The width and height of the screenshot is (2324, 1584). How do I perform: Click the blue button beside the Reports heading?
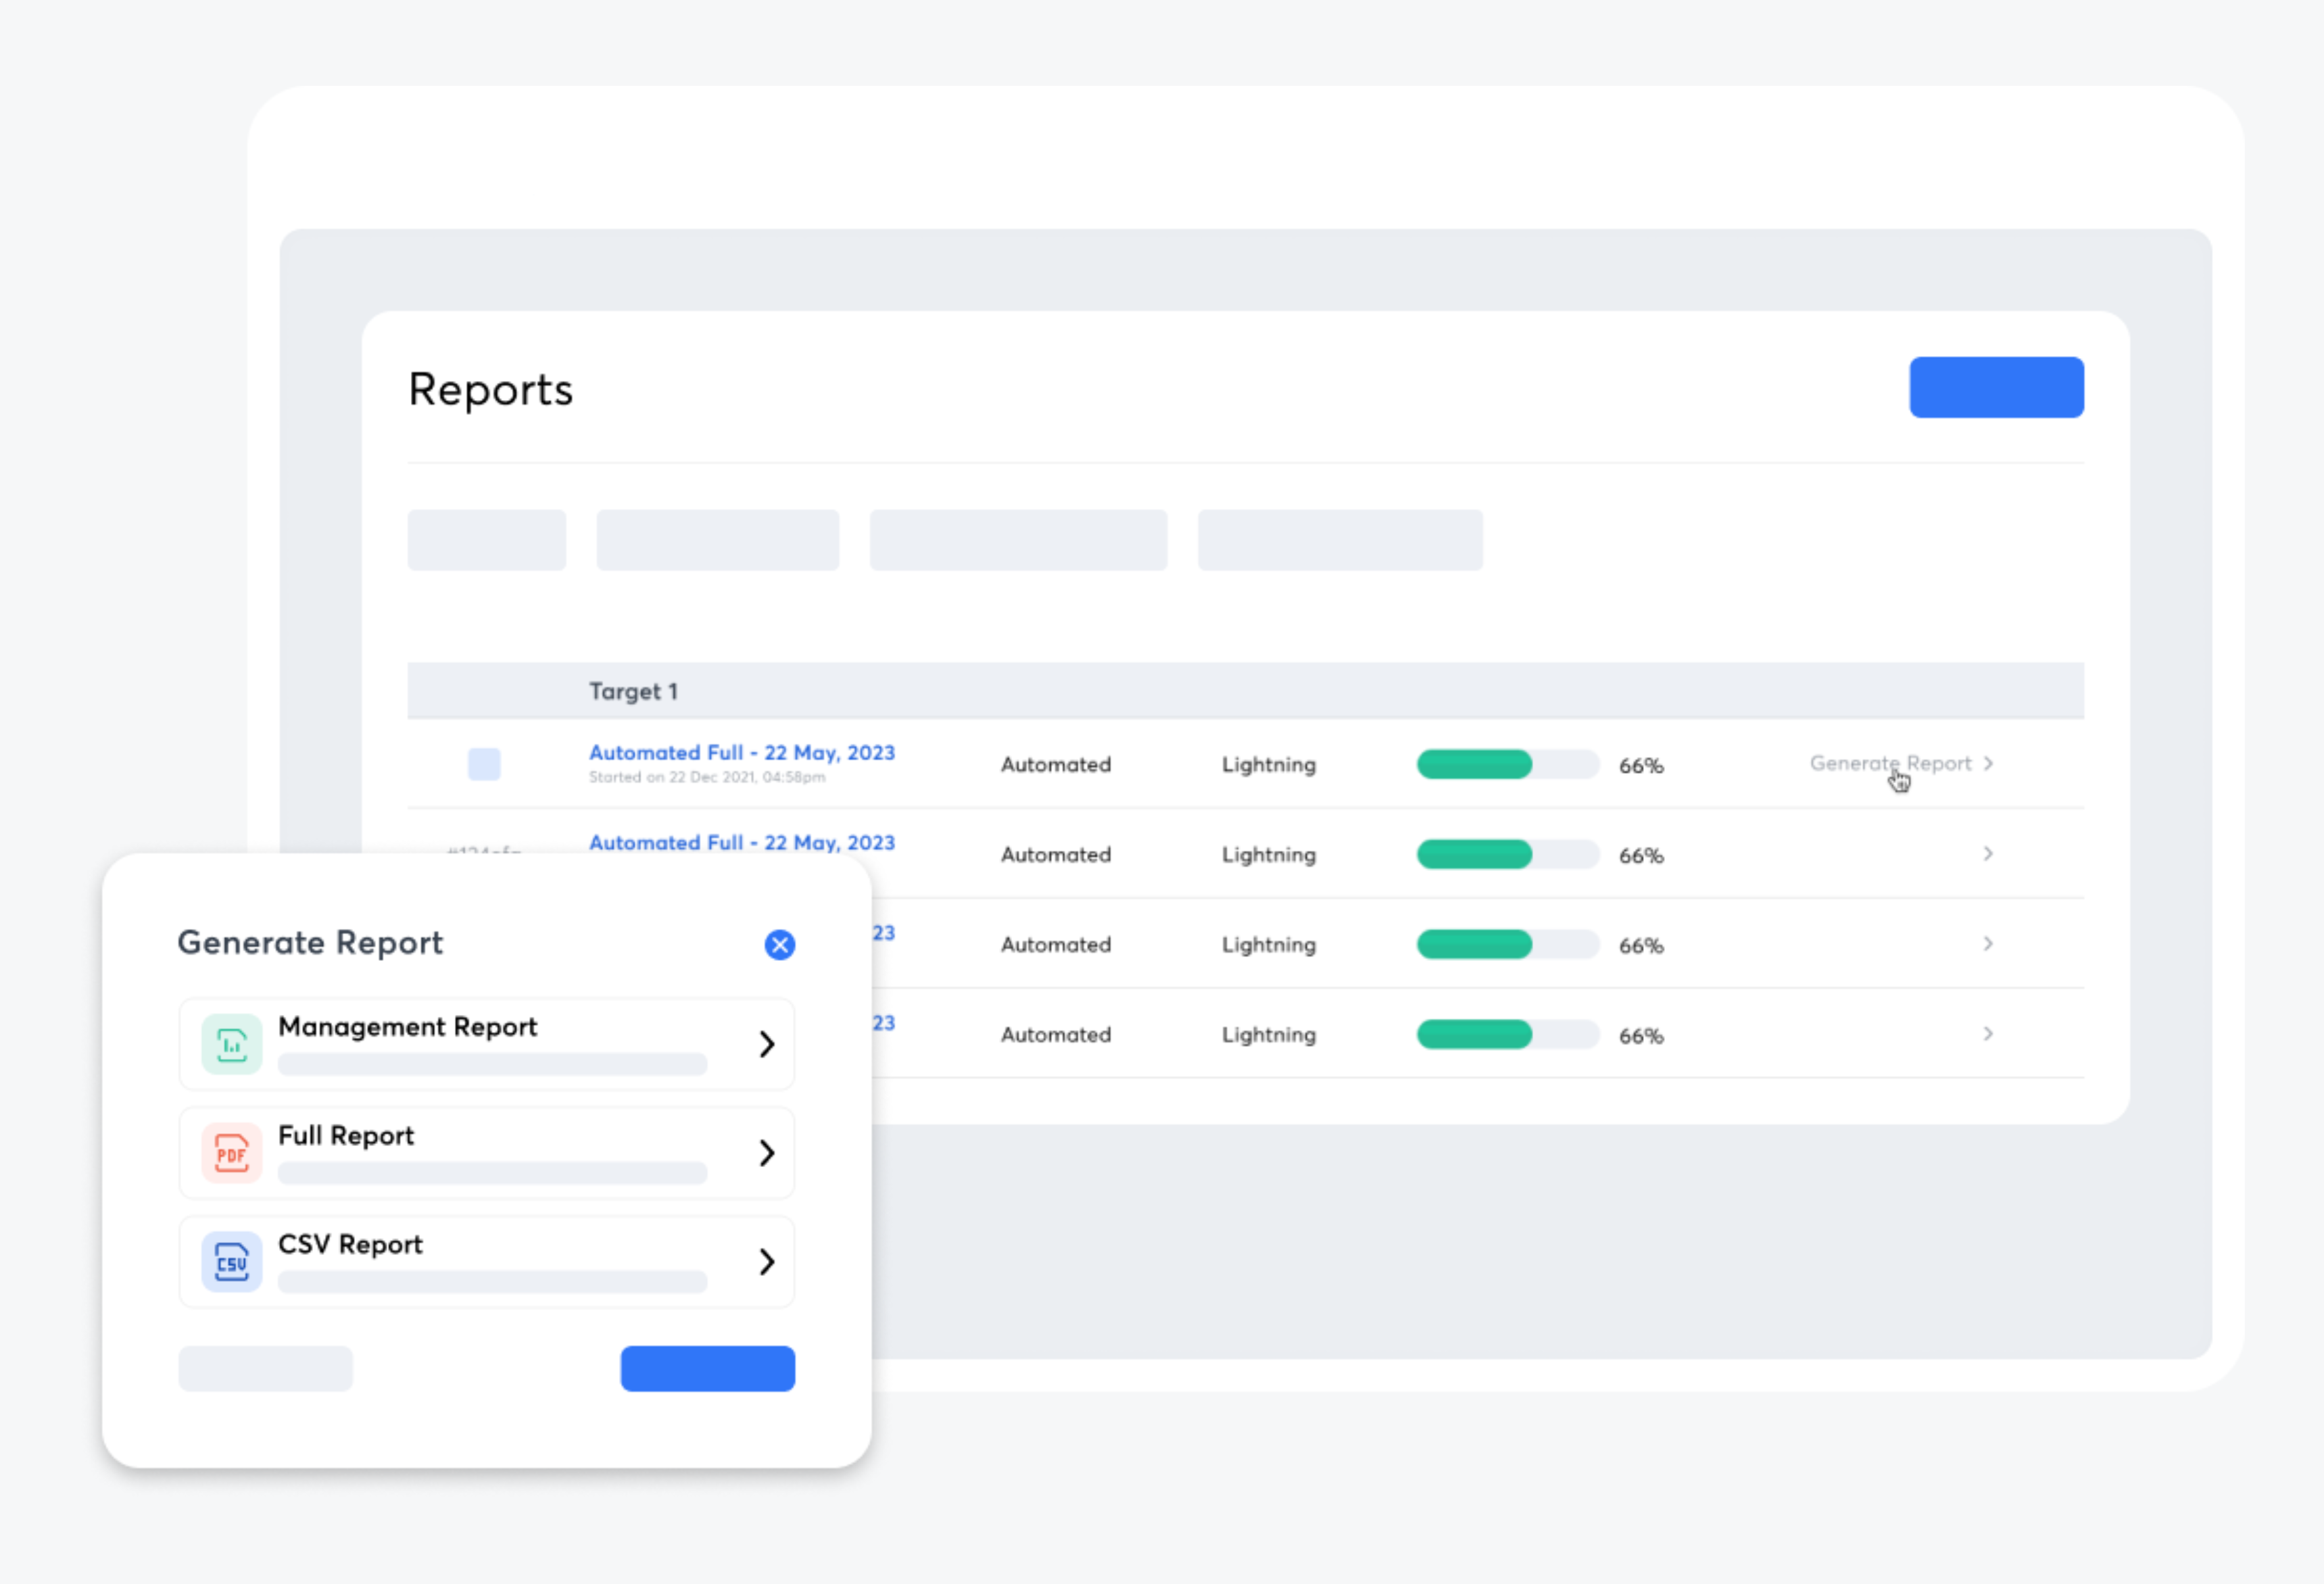1996,387
